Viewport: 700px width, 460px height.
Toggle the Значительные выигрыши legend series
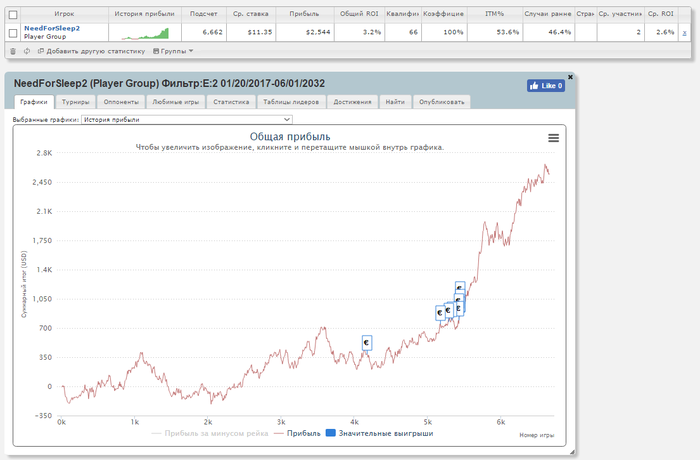[379, 433]
